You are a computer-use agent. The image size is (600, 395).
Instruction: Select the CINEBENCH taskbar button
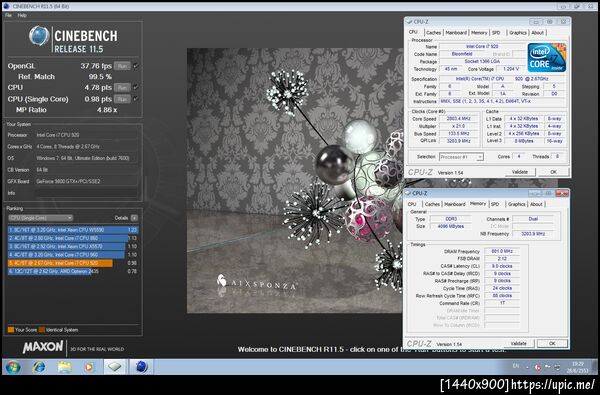[141, 367]
